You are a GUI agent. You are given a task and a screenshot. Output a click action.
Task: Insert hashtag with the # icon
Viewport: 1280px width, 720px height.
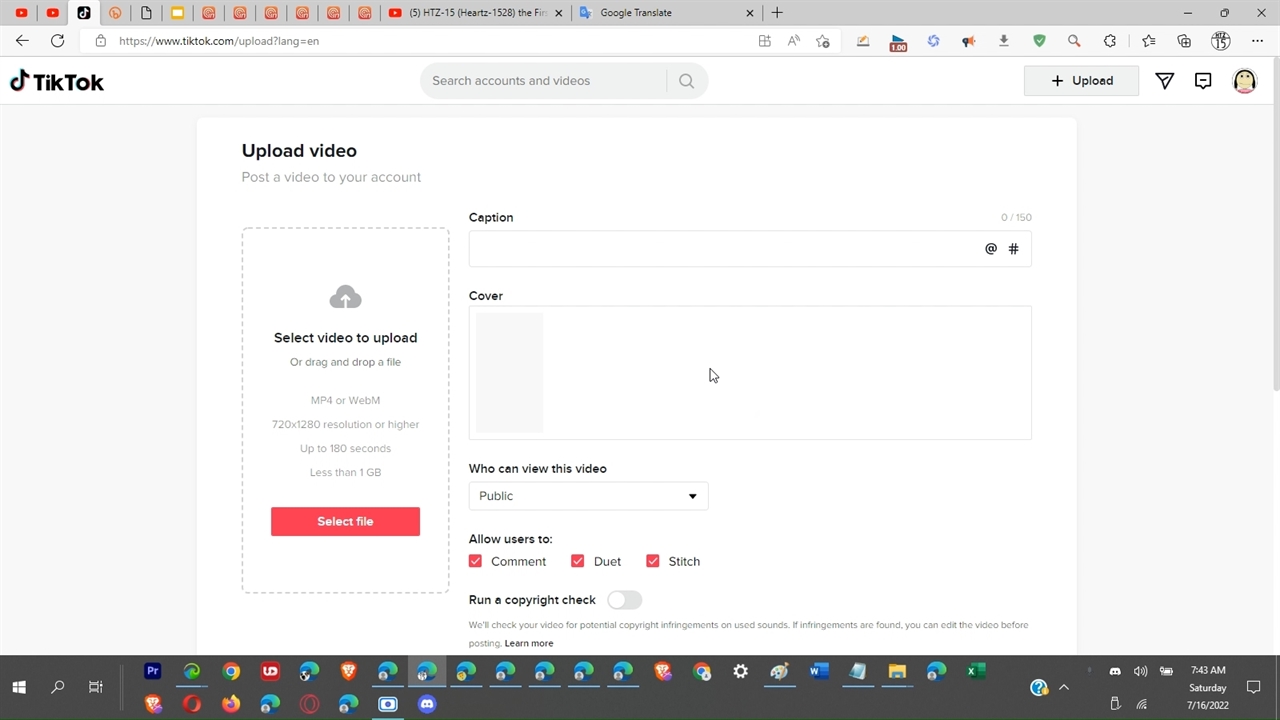pos(1013,249)
